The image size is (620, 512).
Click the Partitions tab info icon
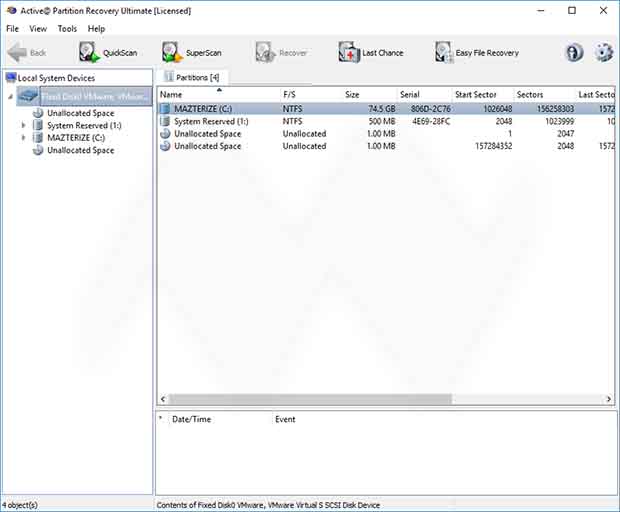[x=169, y=77]
